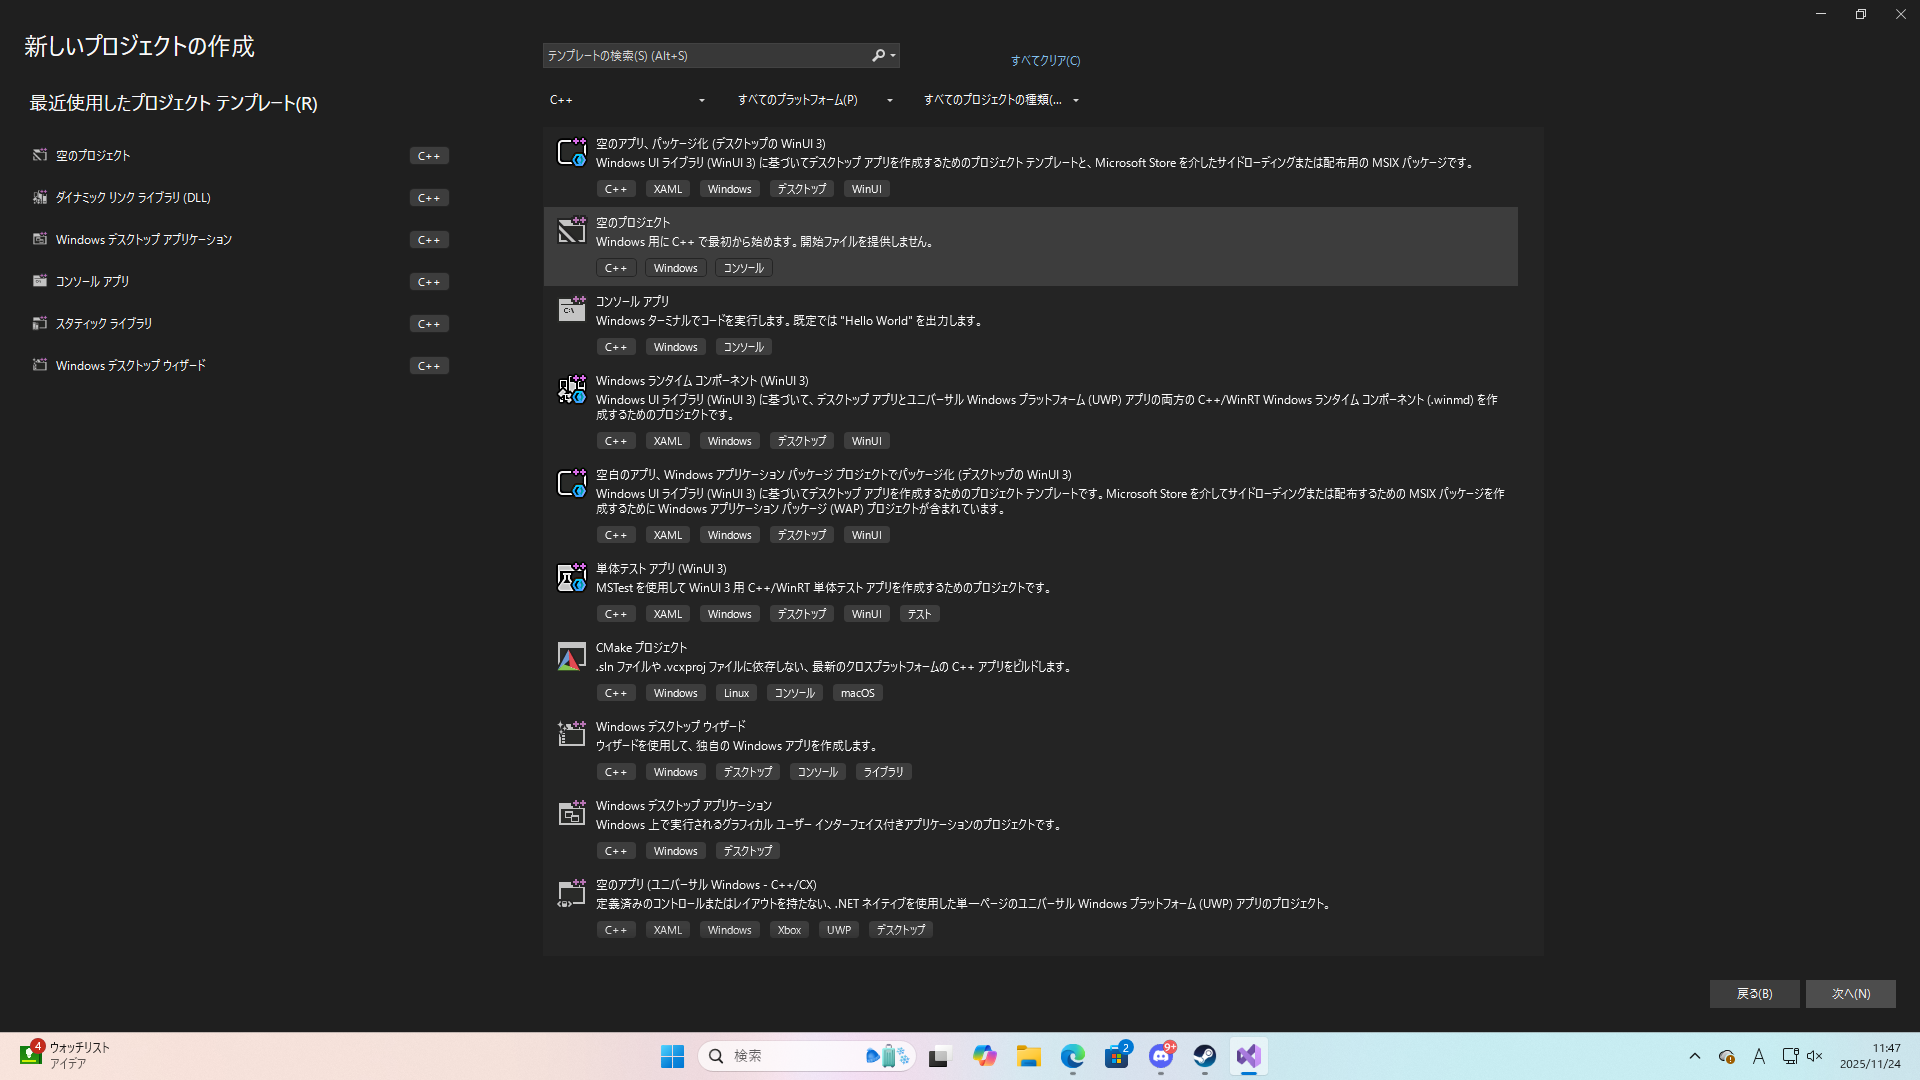Select recent template Dynamic Link Library (DLL)
The height and width of the screenshot is (1080, 1920).
(x=133, y=198)
